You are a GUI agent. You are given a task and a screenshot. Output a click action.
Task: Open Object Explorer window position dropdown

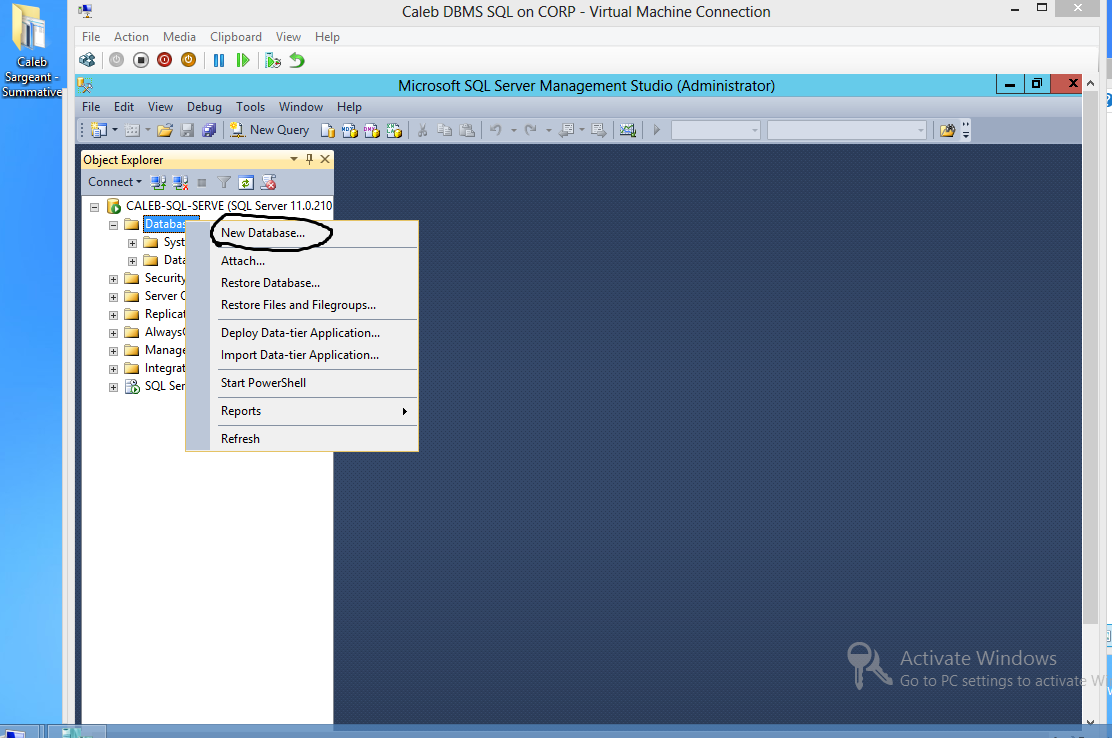pyautogui.click(x=294, y=160)
